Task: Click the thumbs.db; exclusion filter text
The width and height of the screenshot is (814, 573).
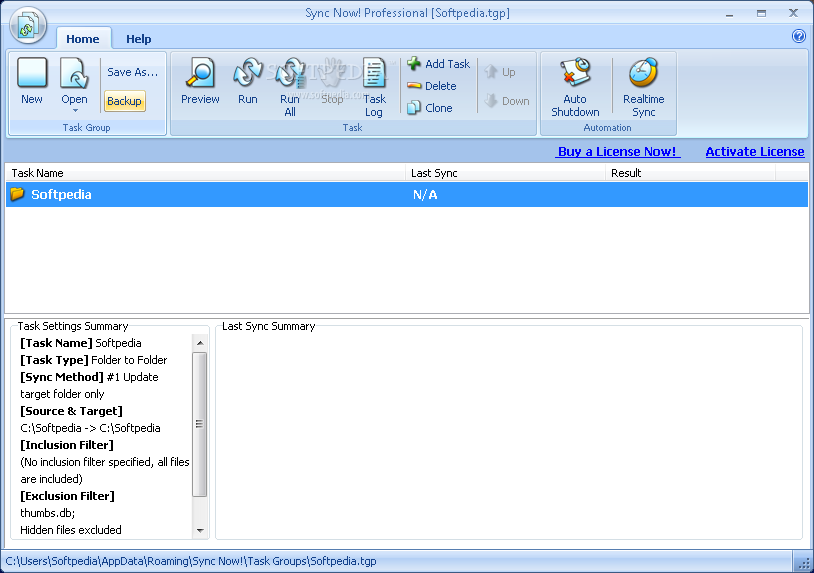Action: tap(48, 513)
